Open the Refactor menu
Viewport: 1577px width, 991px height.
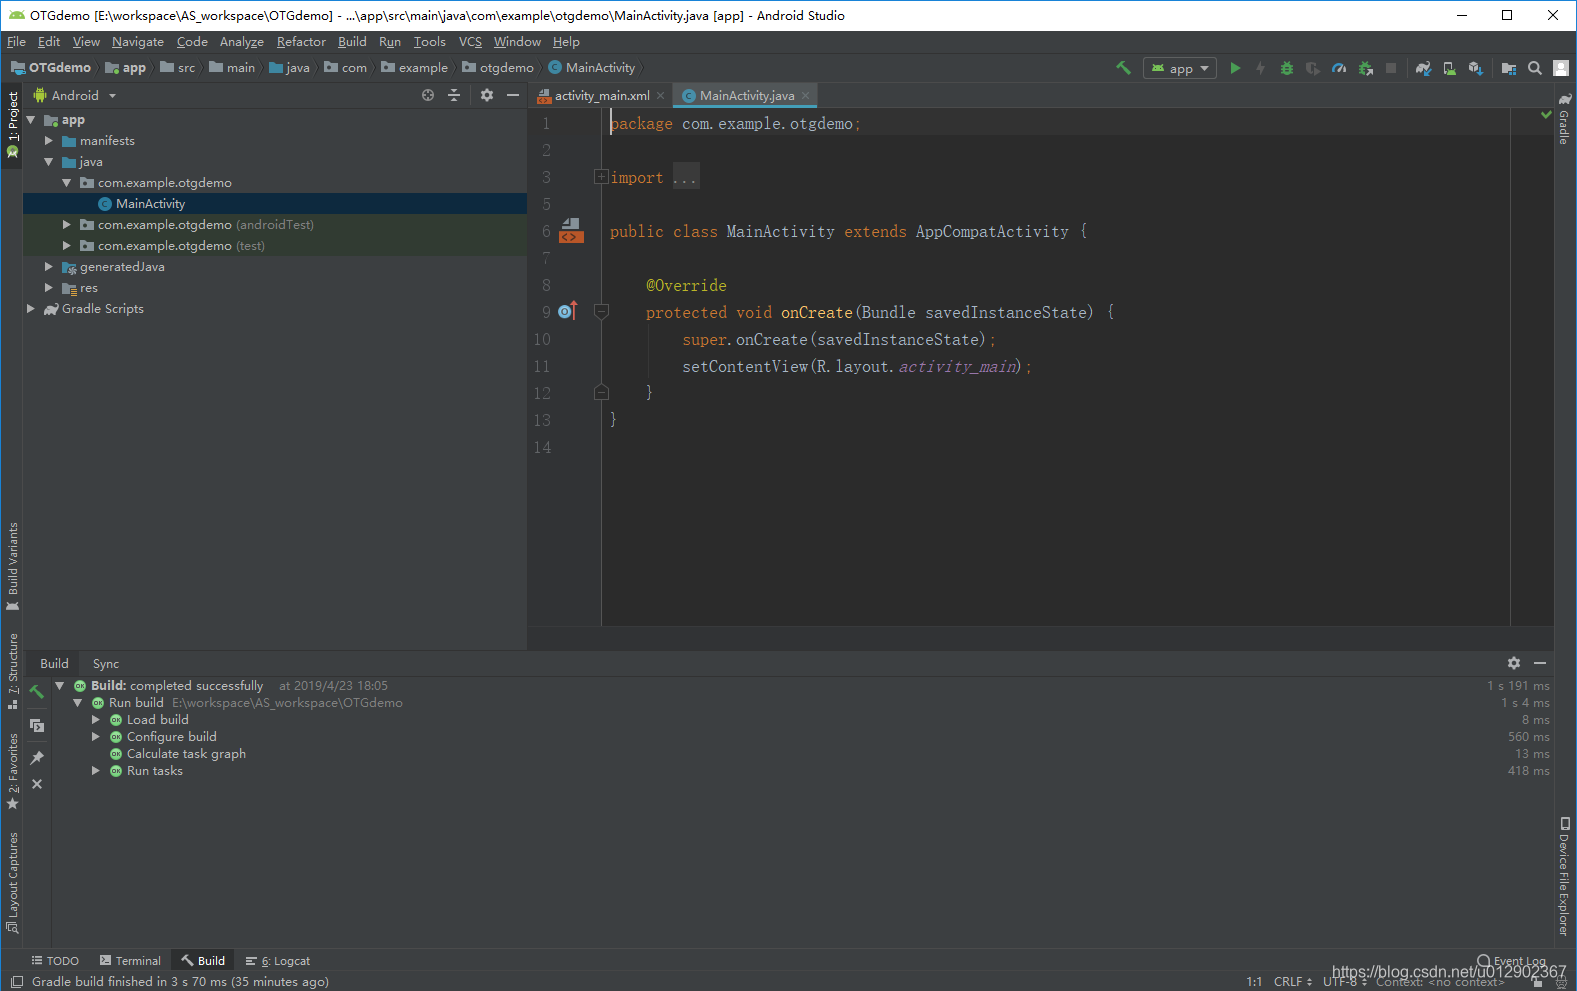click(x=301, y=42)
